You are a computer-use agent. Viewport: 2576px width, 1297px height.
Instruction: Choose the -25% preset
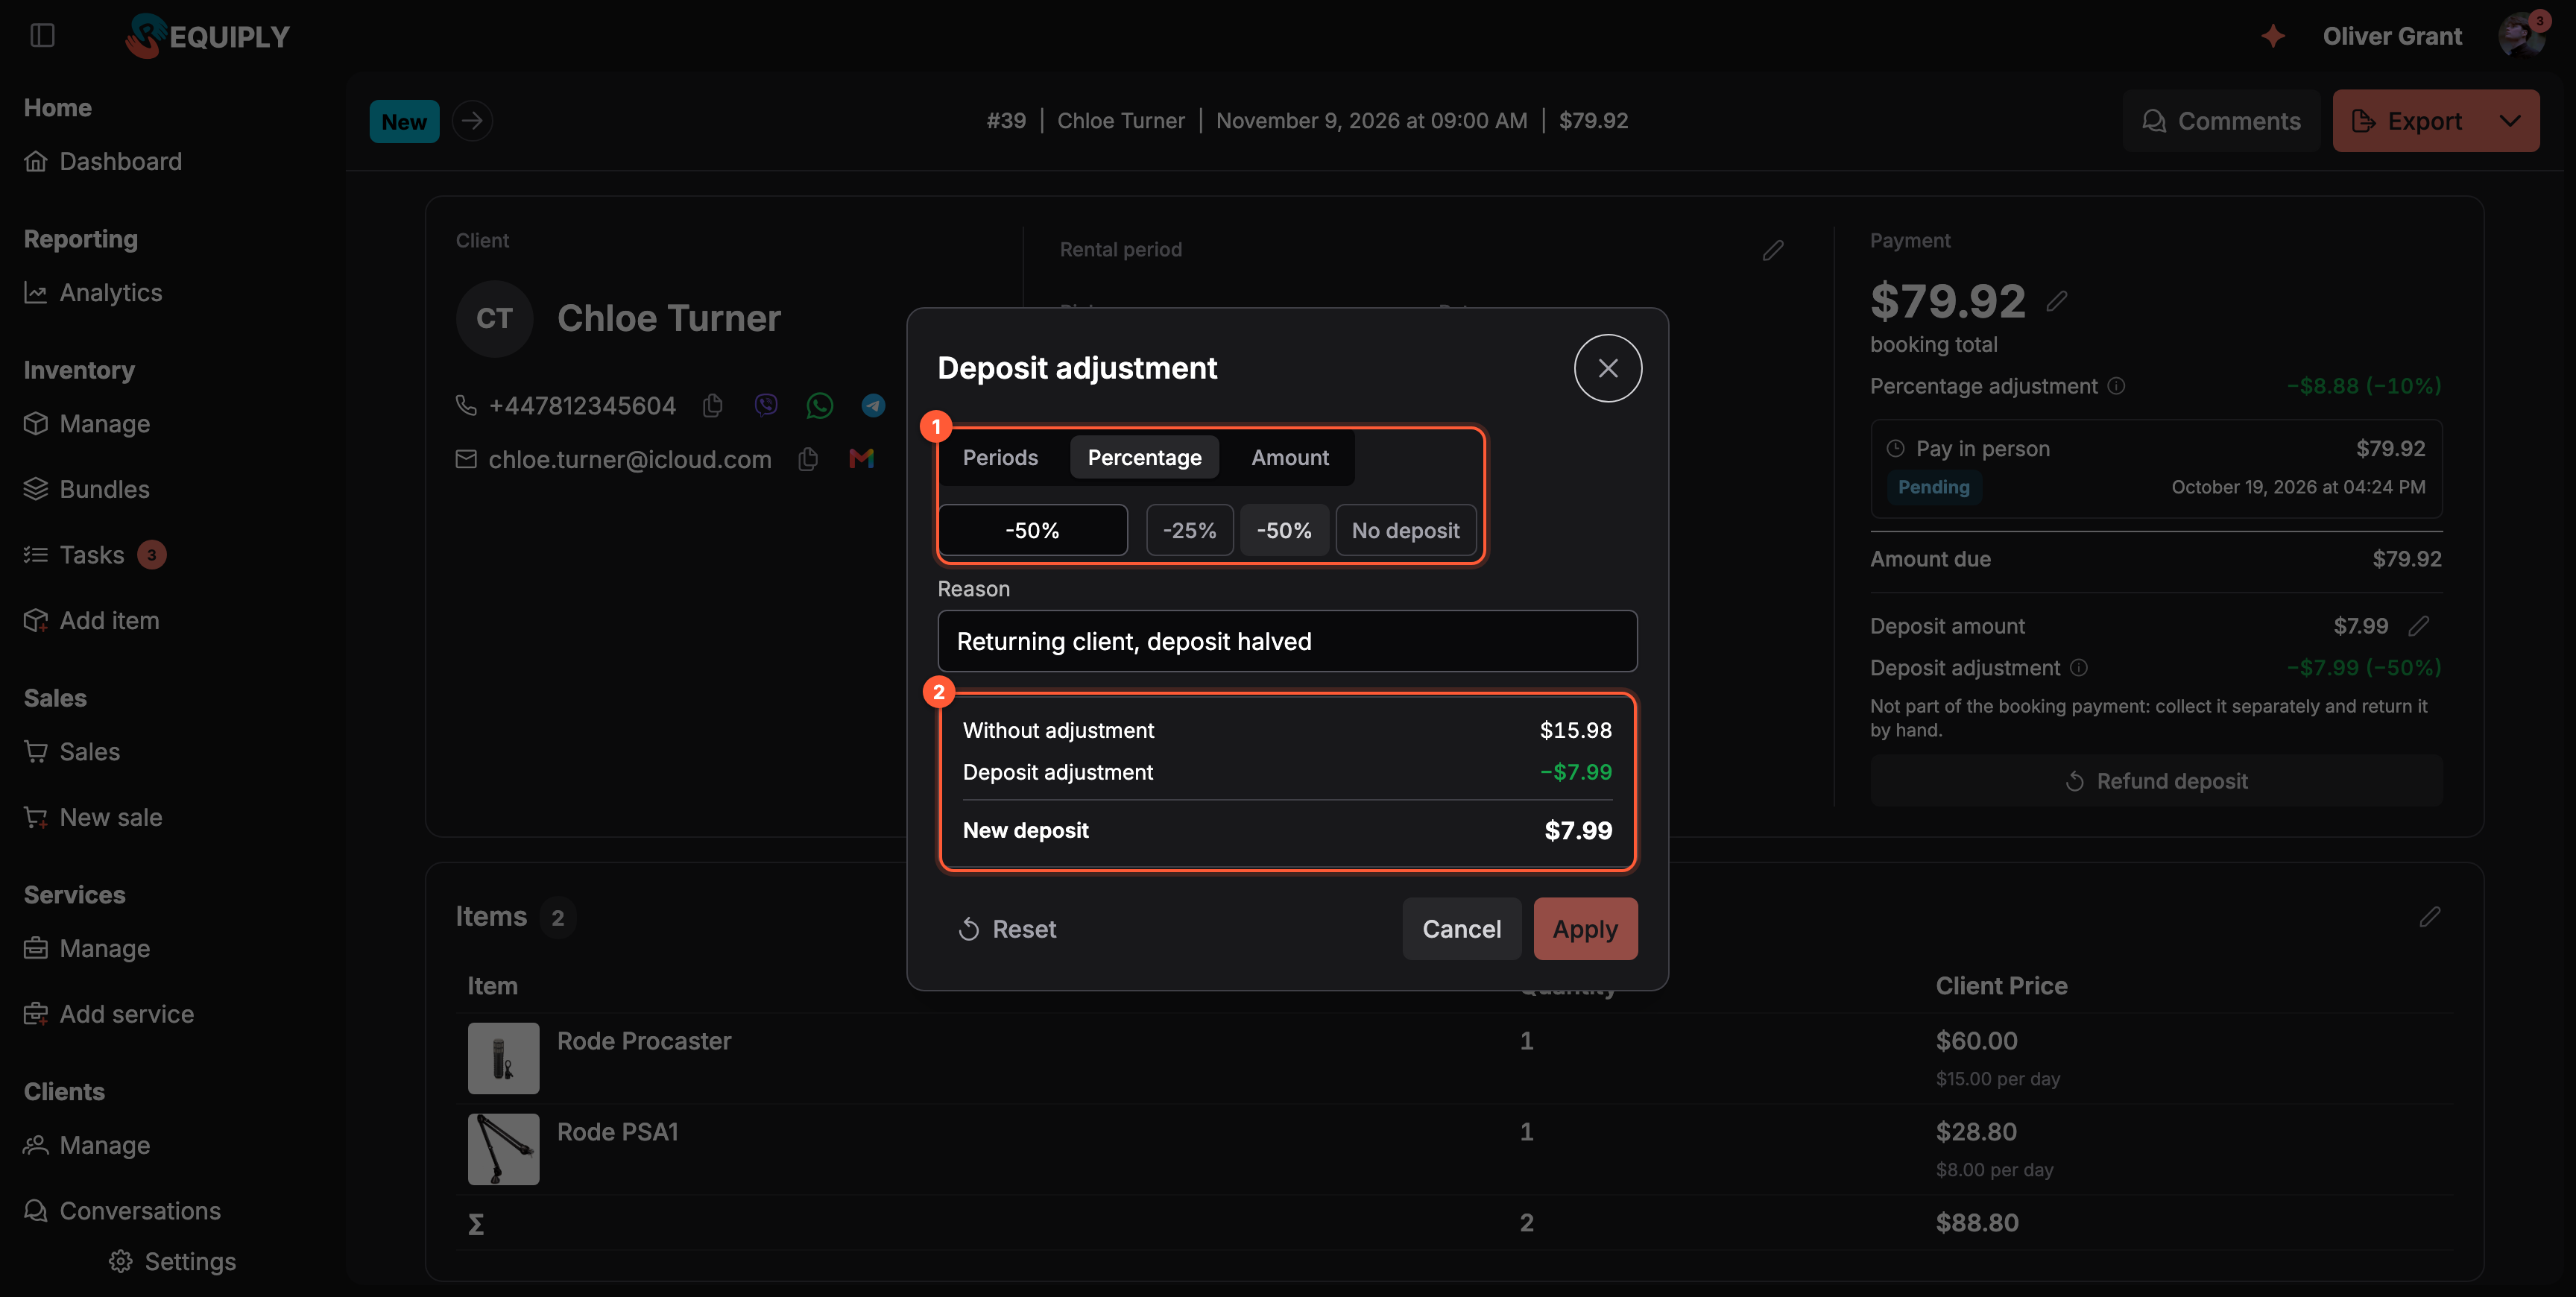click(1189, 530)
